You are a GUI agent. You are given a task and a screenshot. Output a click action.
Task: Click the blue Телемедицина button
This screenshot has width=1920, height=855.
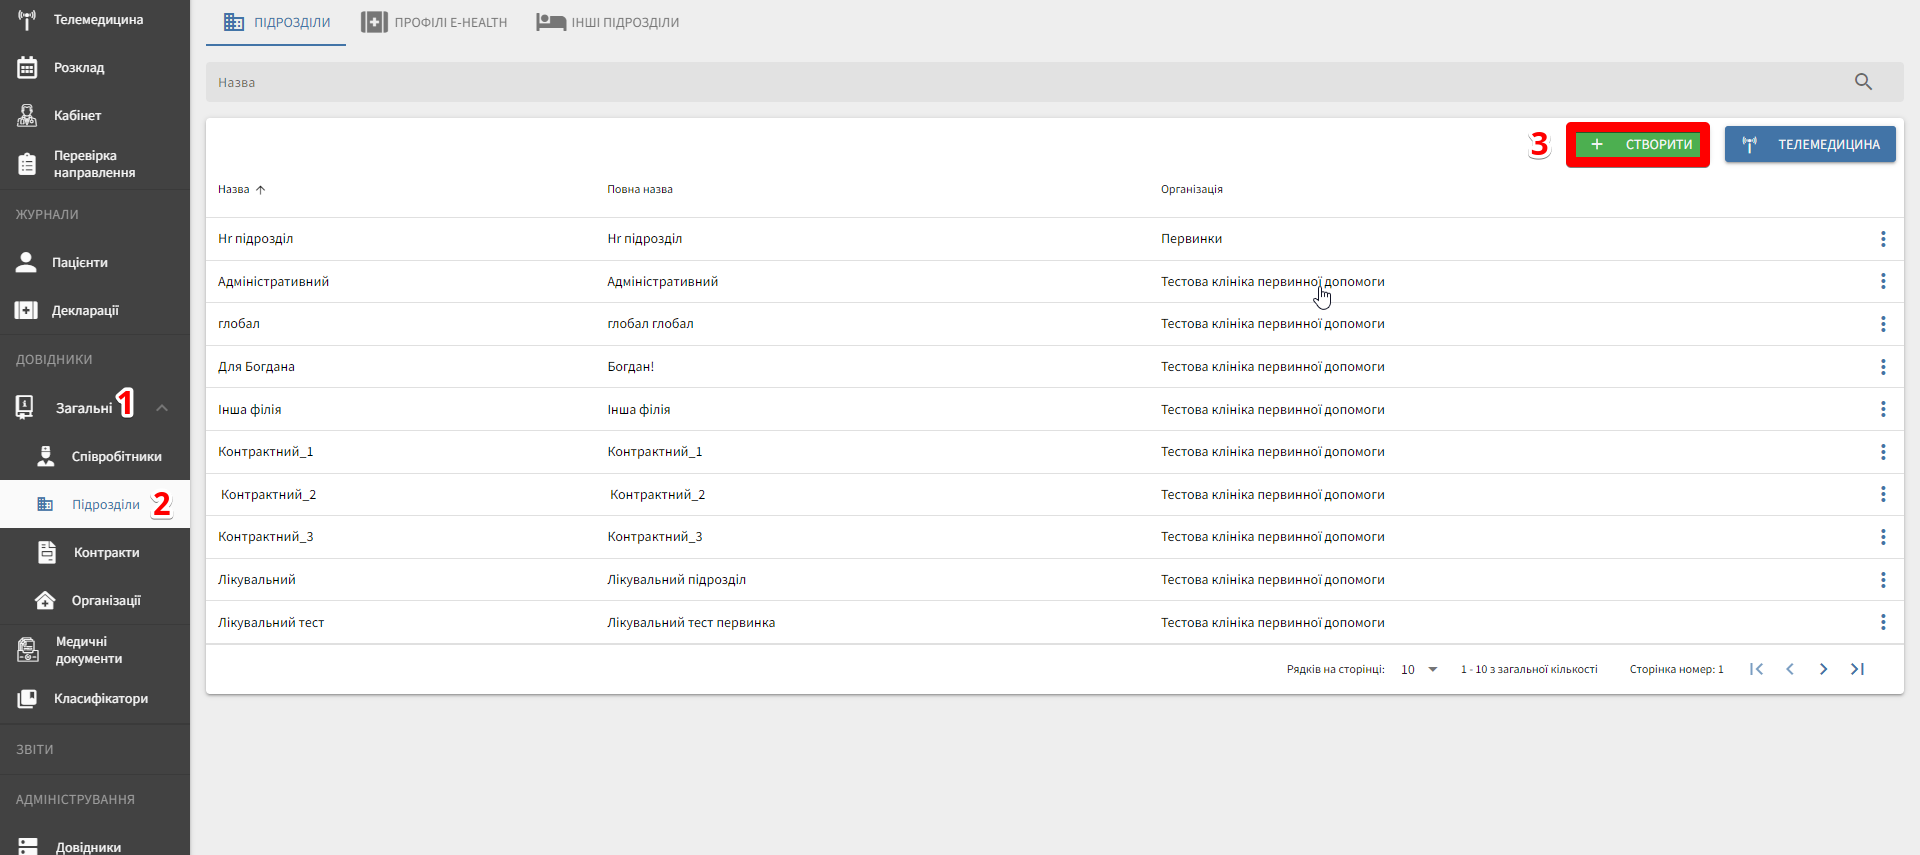(1810, 145)
